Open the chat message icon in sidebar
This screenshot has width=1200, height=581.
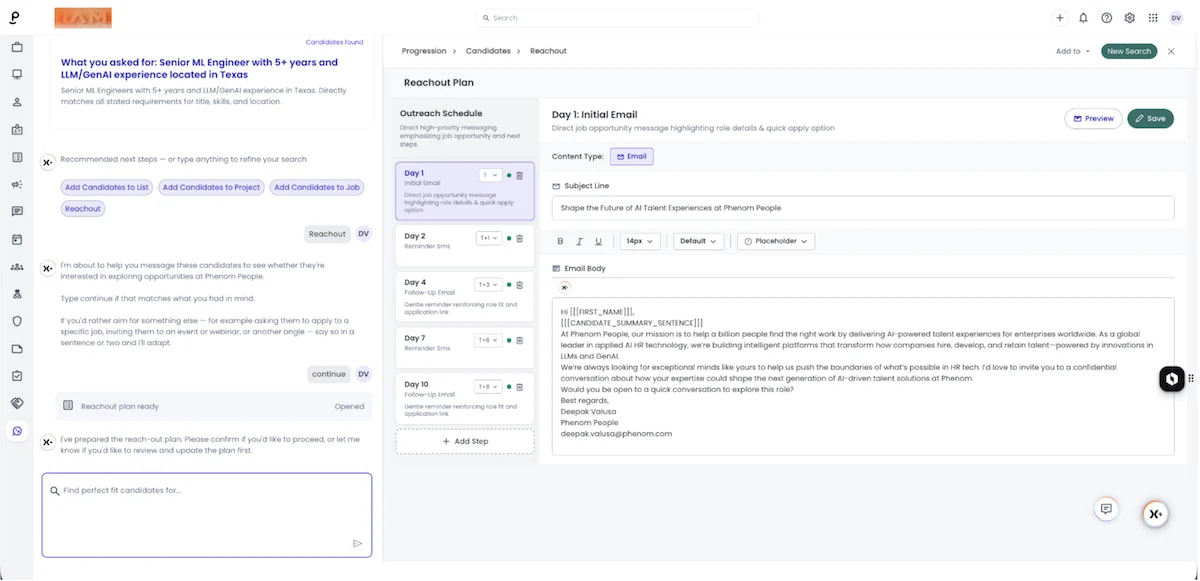click(x=17, y=212)
